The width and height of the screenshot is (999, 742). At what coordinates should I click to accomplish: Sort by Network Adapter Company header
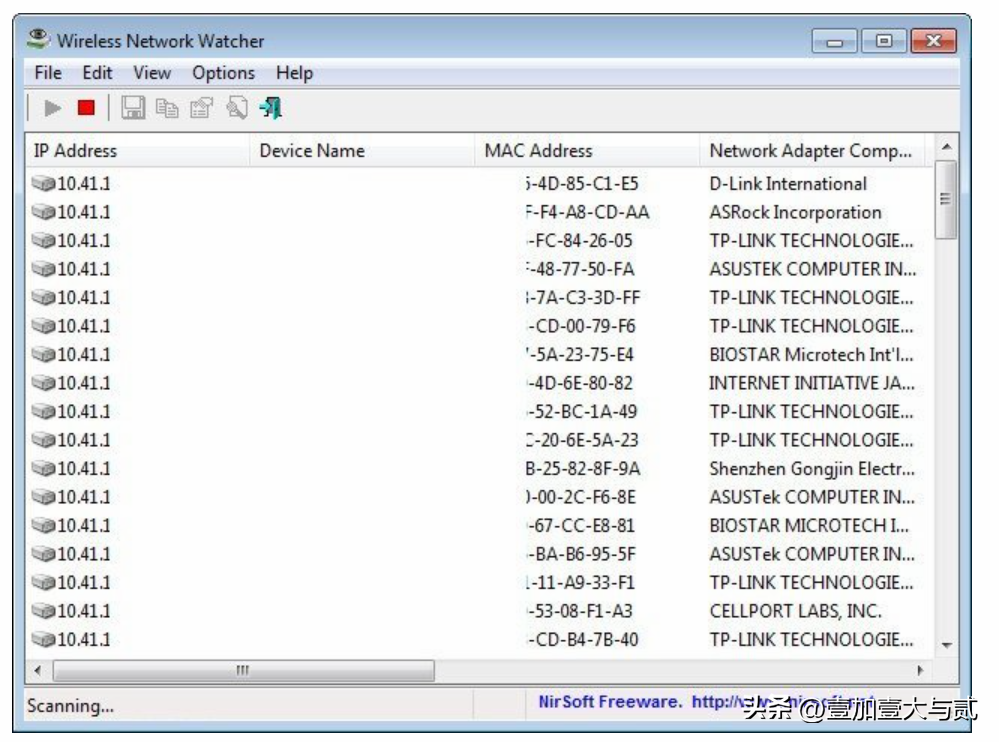click(812, 151)
